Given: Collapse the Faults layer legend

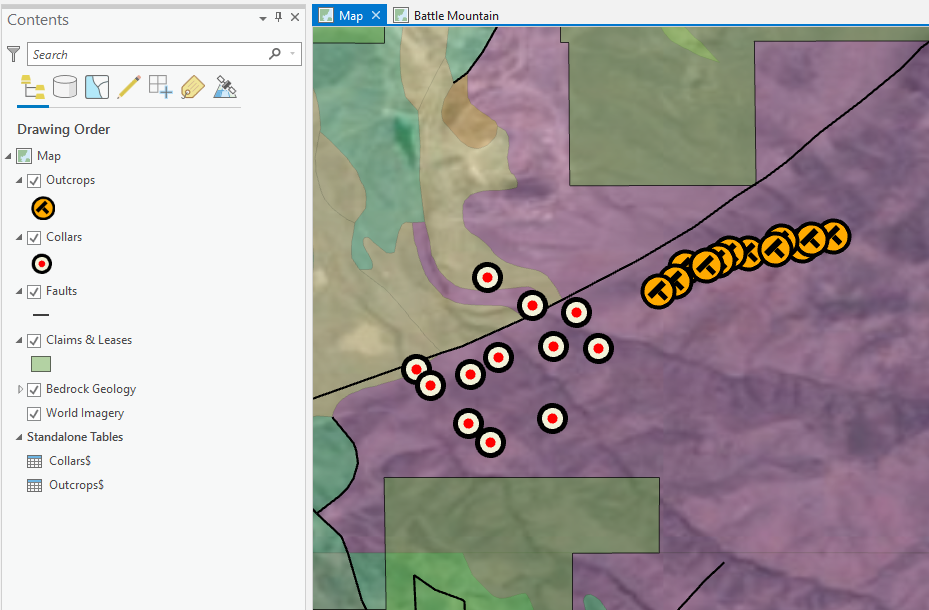Looking at the screenshot, I should [x=19, y=291].
